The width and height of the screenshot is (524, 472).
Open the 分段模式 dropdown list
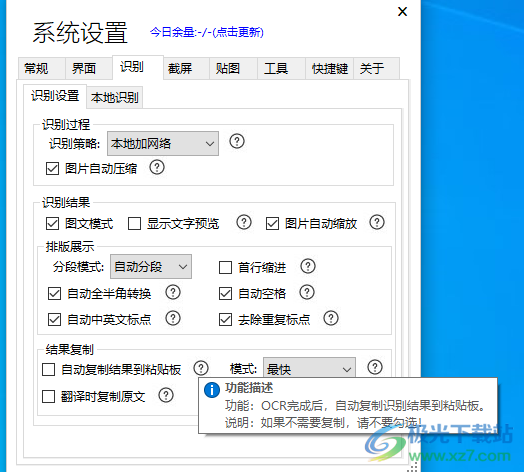151,266
